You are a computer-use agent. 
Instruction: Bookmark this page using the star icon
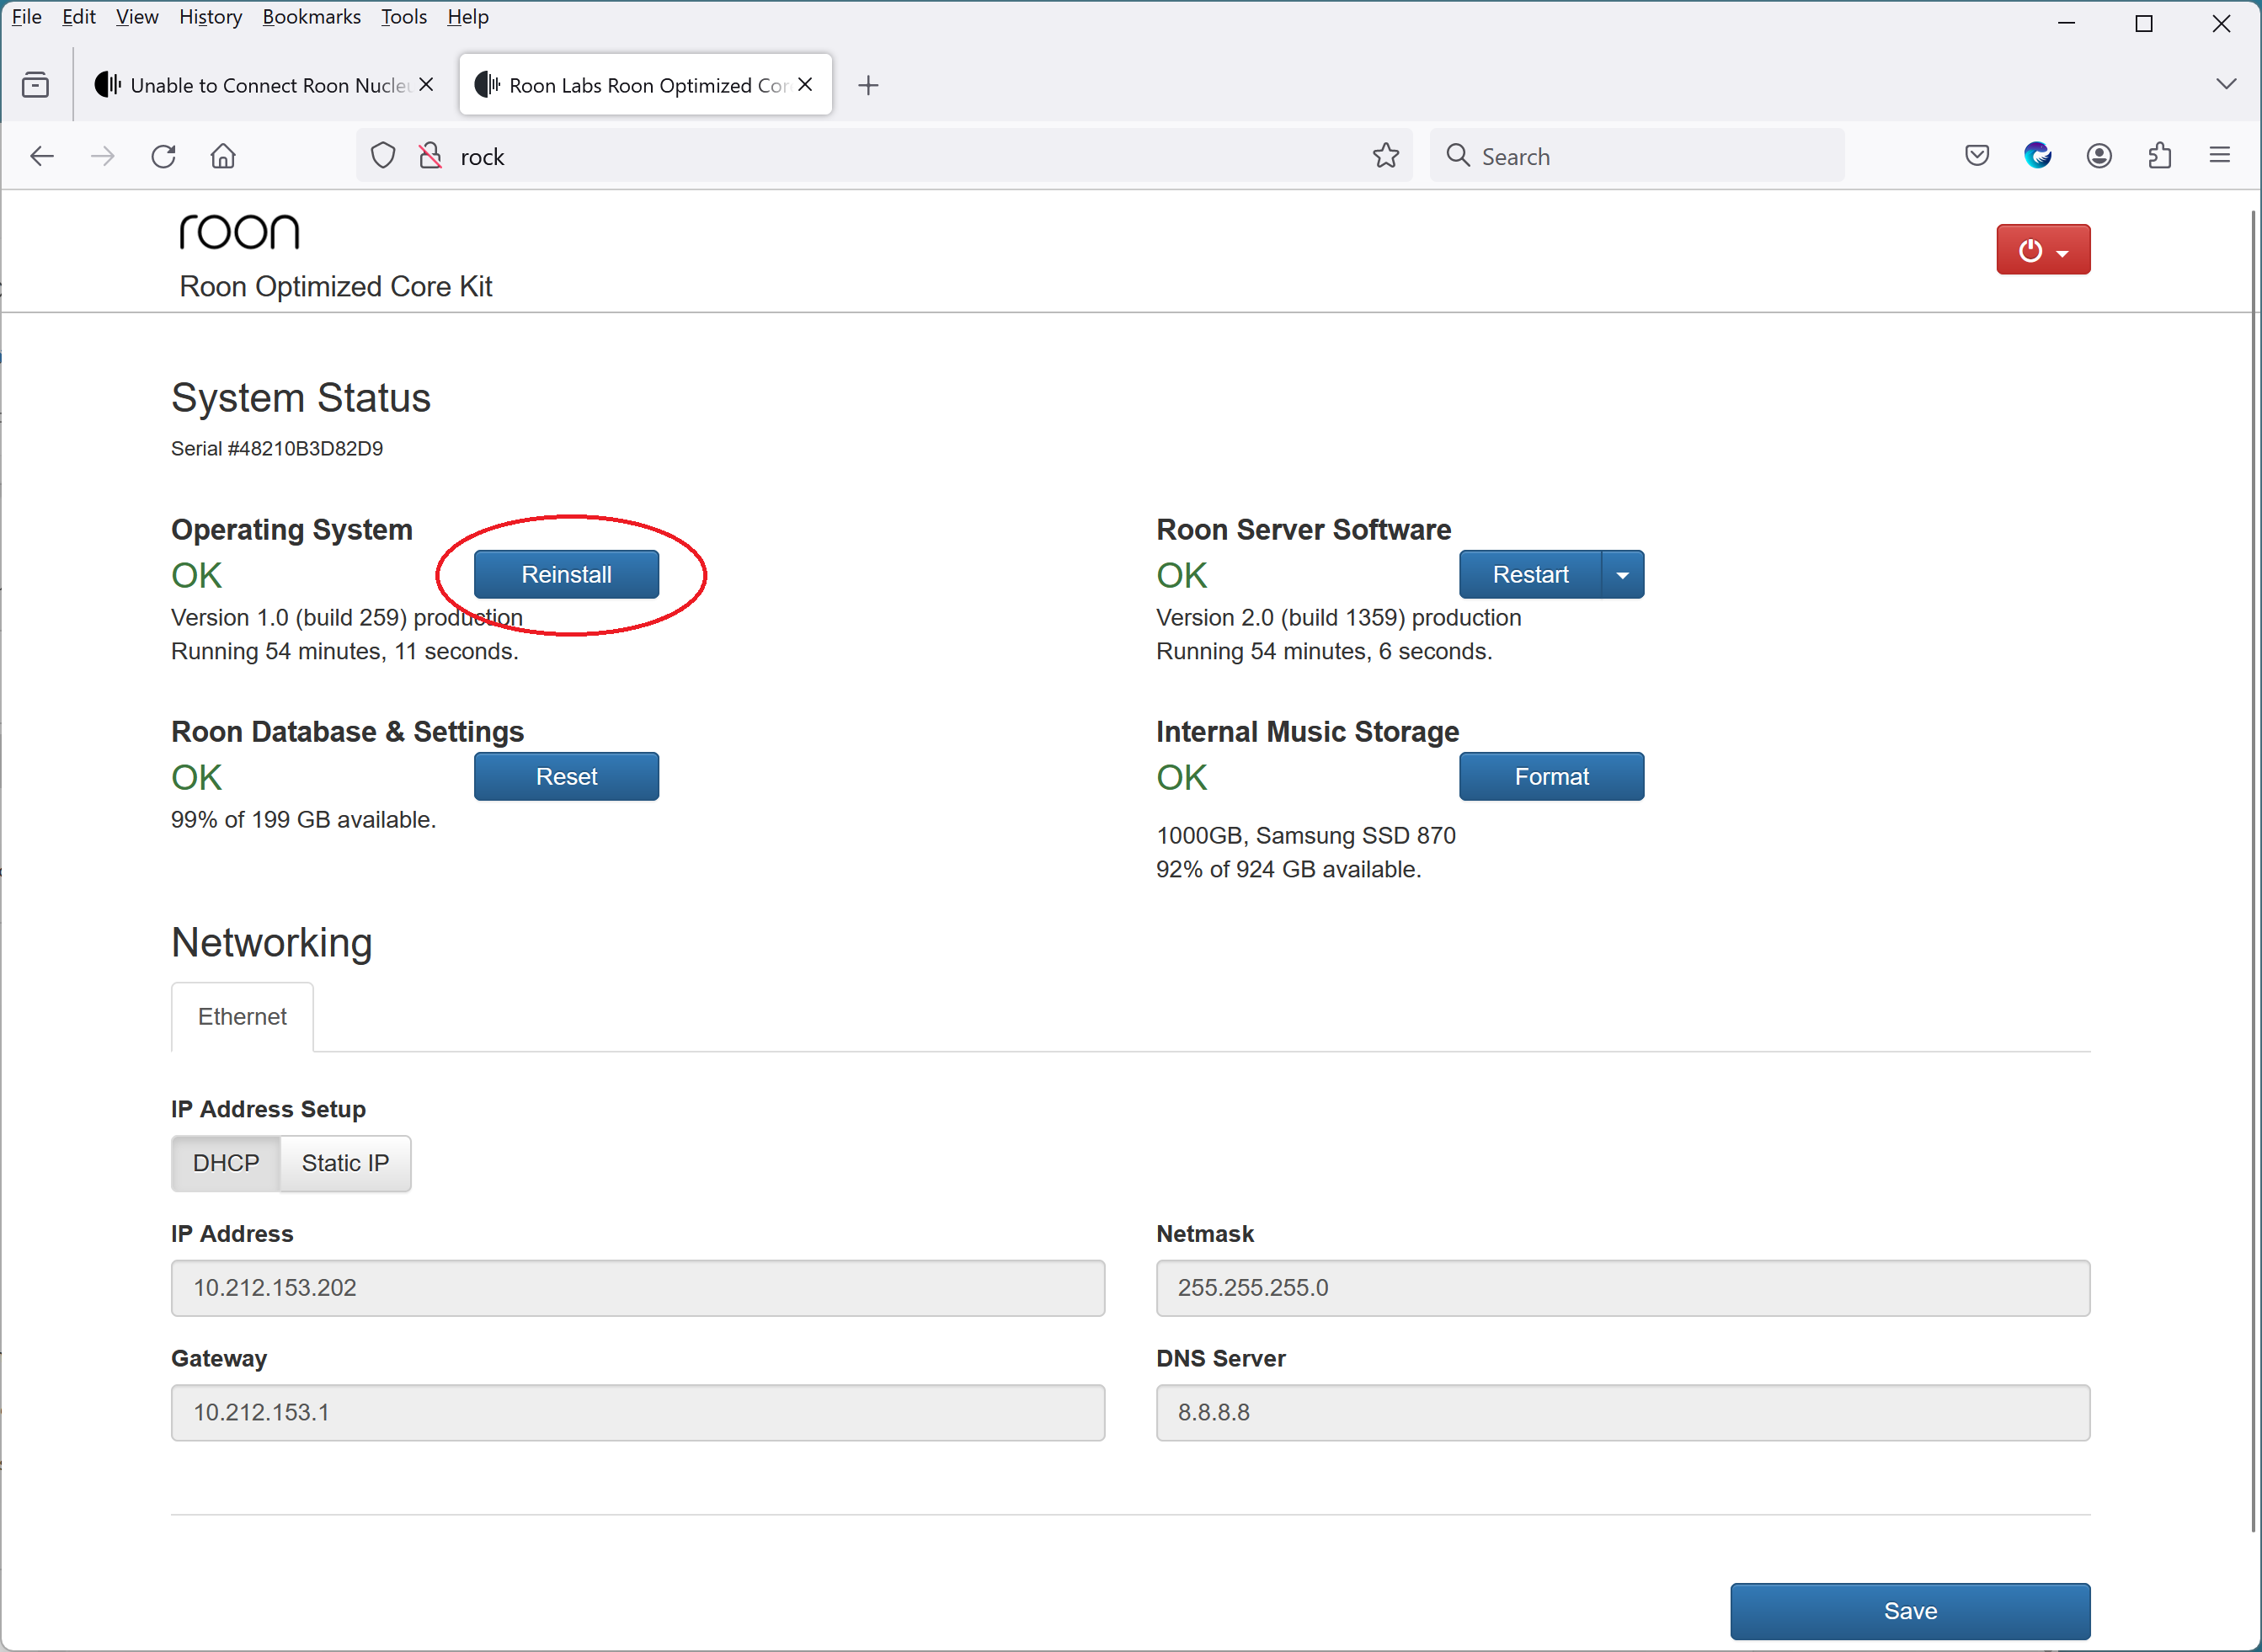[1386, 155]
